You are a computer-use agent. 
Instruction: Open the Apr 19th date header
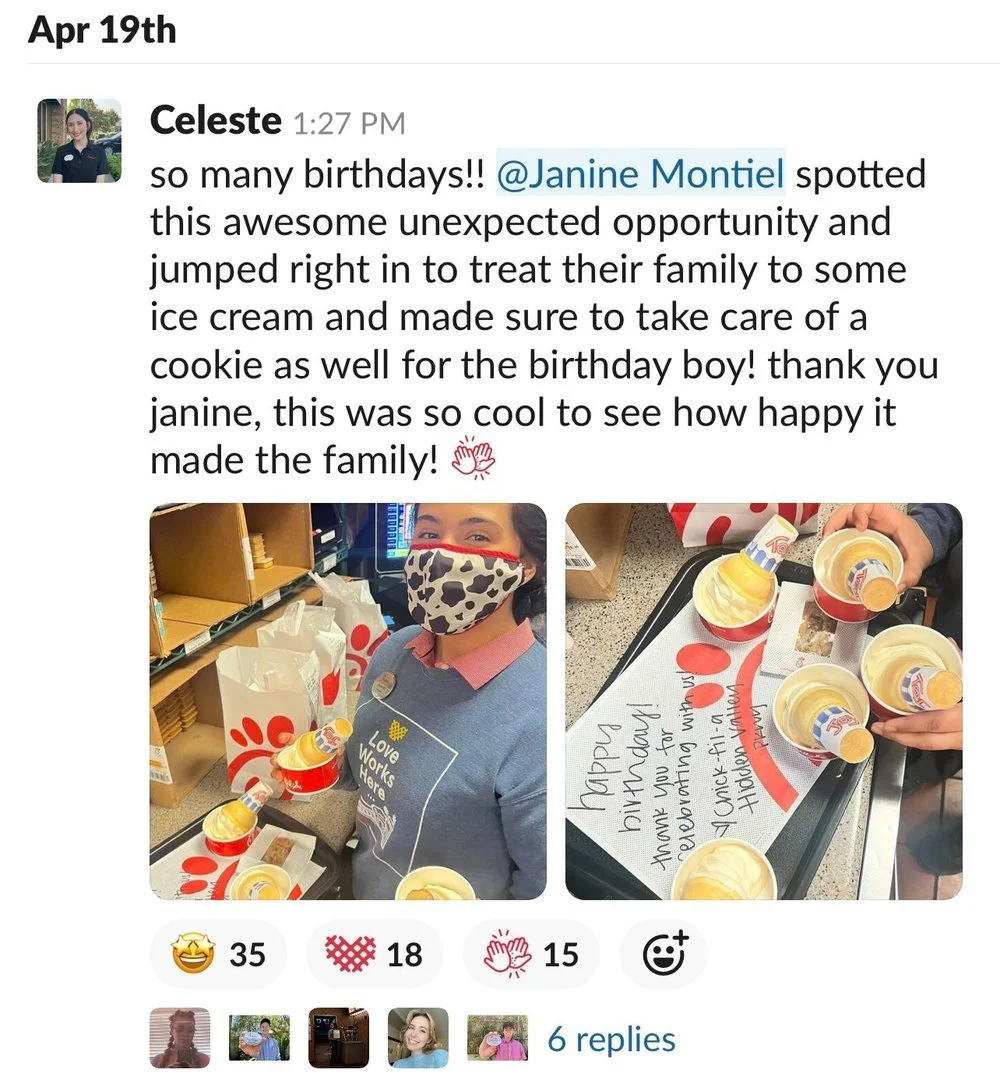pyautogui.click(x=102, y=30)
